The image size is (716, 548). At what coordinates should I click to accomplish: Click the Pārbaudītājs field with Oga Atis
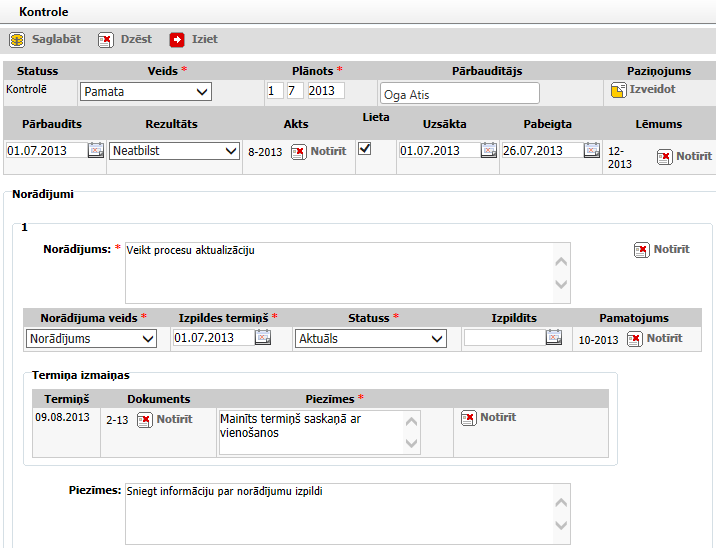[459, 93]
